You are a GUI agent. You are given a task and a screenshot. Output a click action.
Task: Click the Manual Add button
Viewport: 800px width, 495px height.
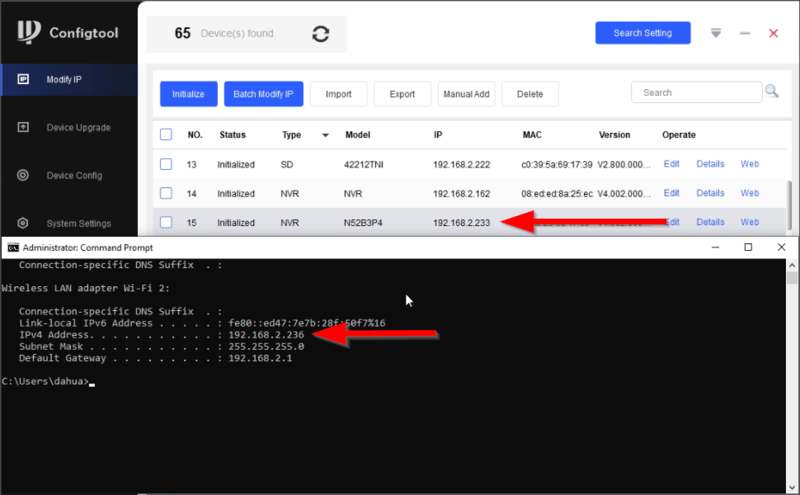click(466, 94)
